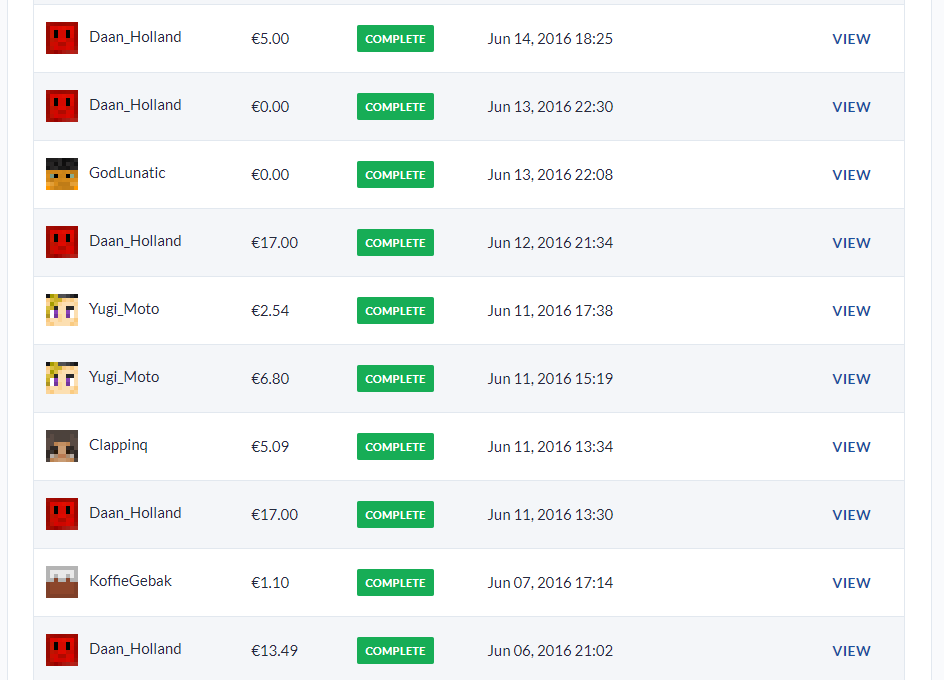
Task: Click the Clappinq username
Action: coord(118,445)
